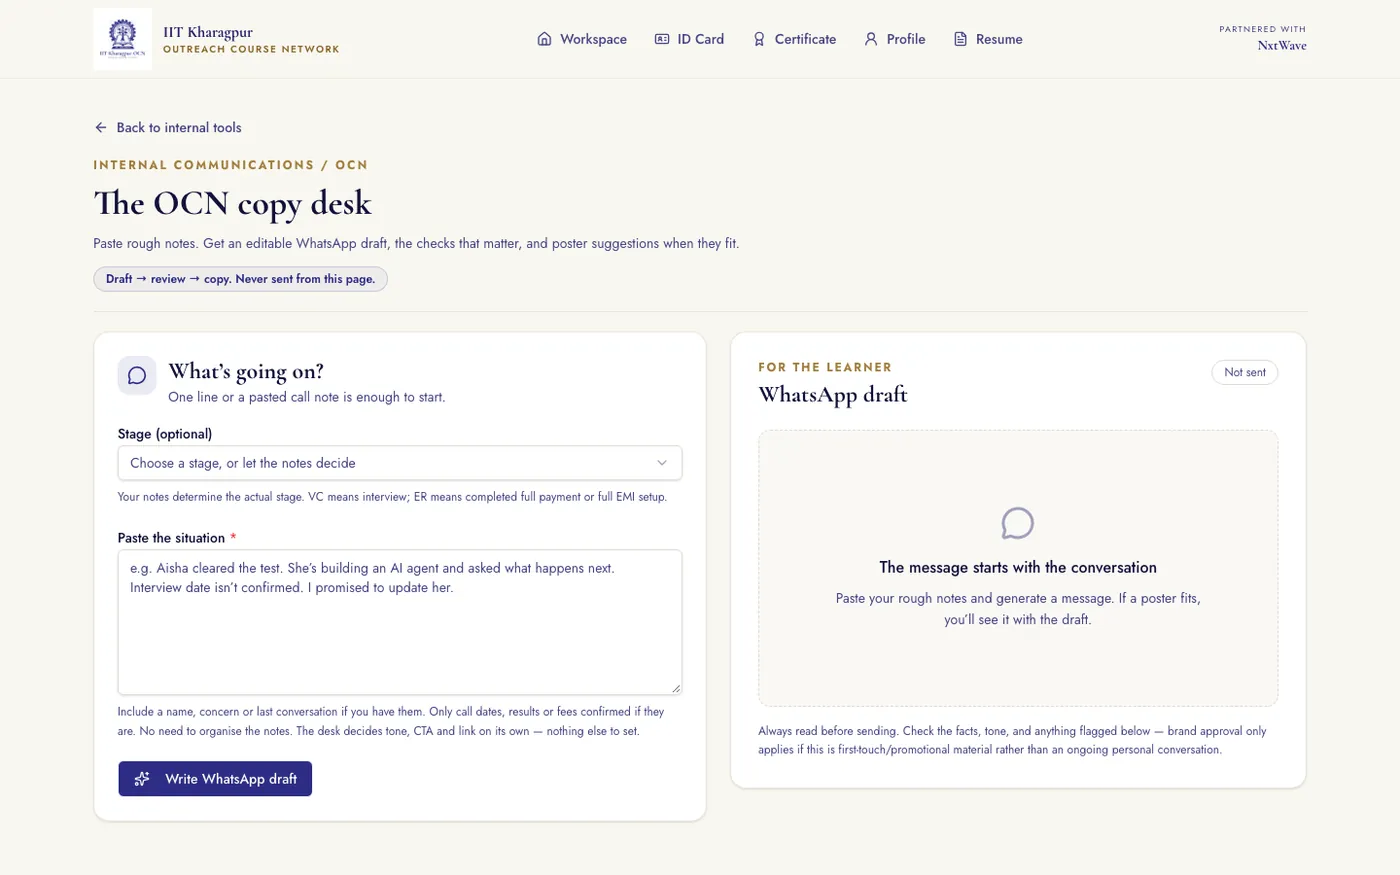The width and height of the screenshot is (1400, 875).
Task: Click the One line or a pasted call note text
Action: pos(307,397)
